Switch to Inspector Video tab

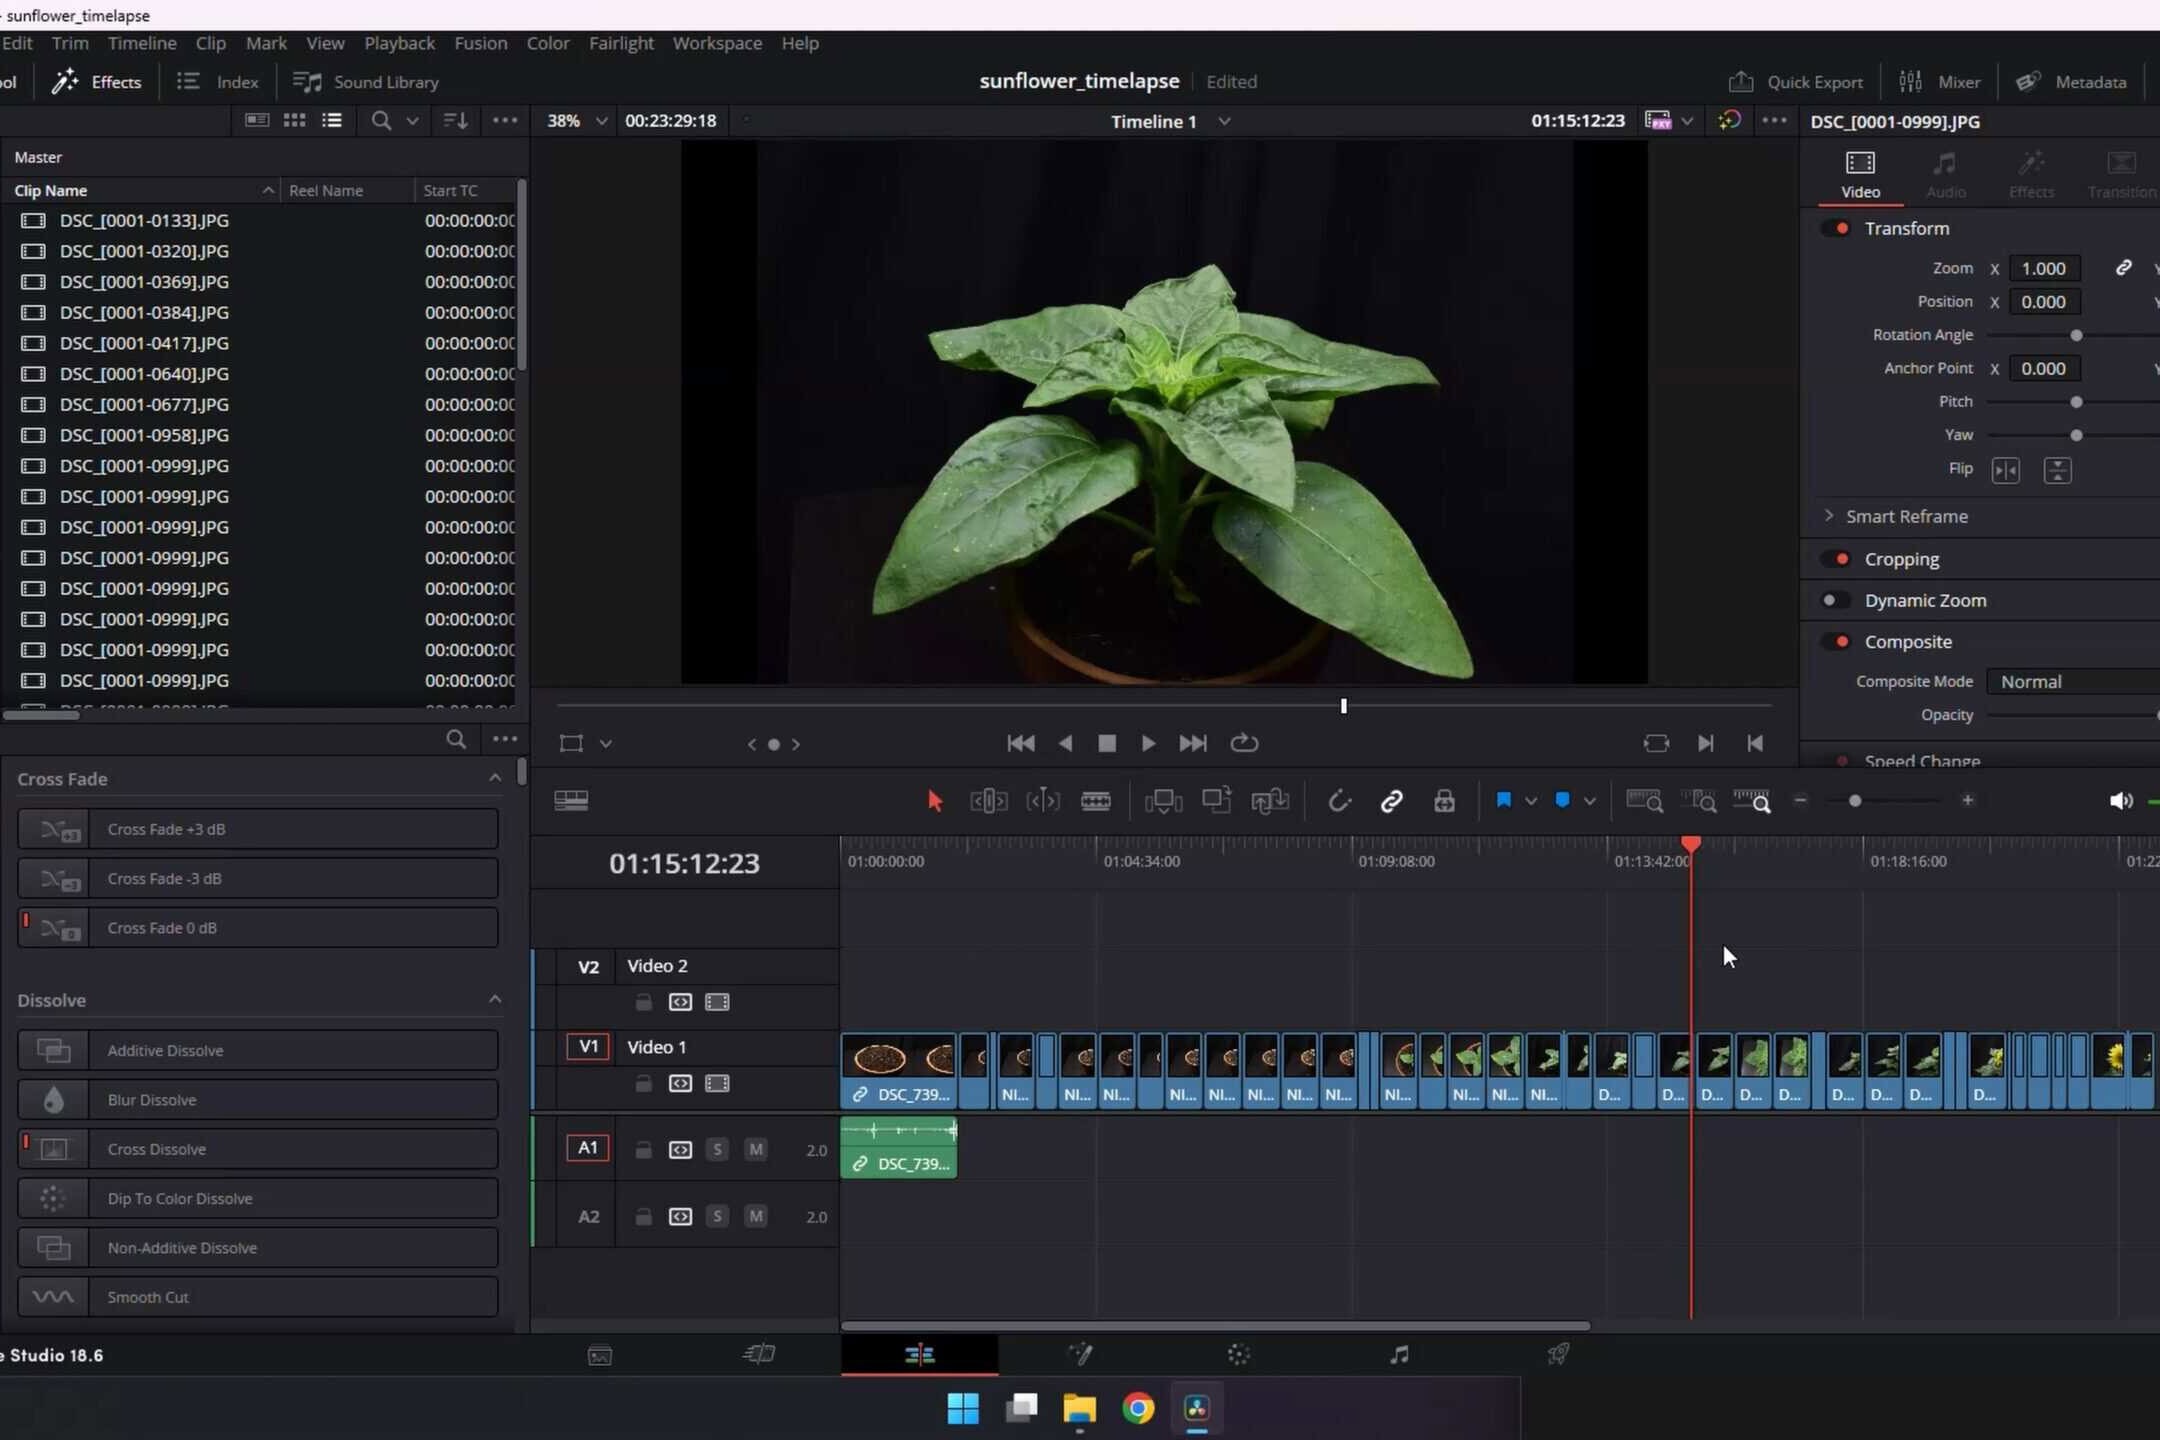pyautogui.click(x=1860, y=175)
